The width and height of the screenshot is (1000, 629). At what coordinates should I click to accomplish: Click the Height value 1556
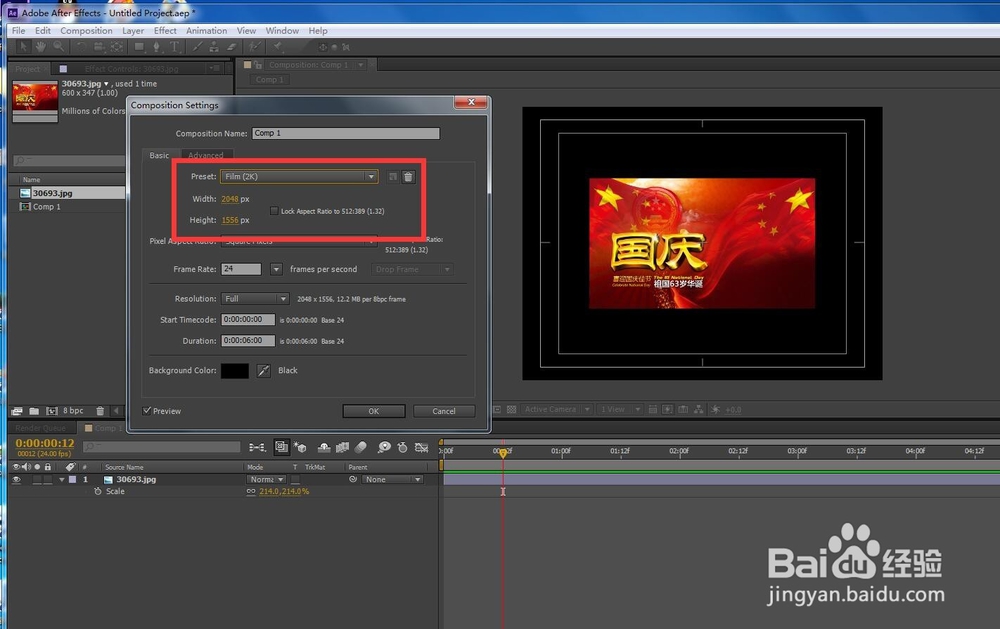[x=230, y=220]
